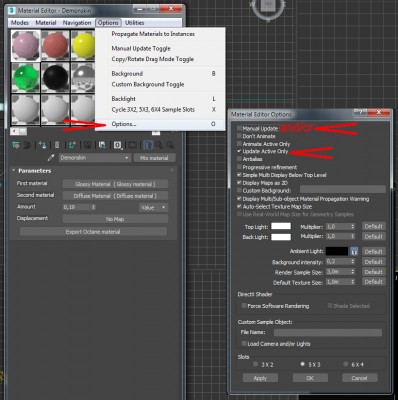Choose Options... from the Options menu
The width and height of the screenshot is (398, 400).
pyautogui.click(x=124, y=124)
